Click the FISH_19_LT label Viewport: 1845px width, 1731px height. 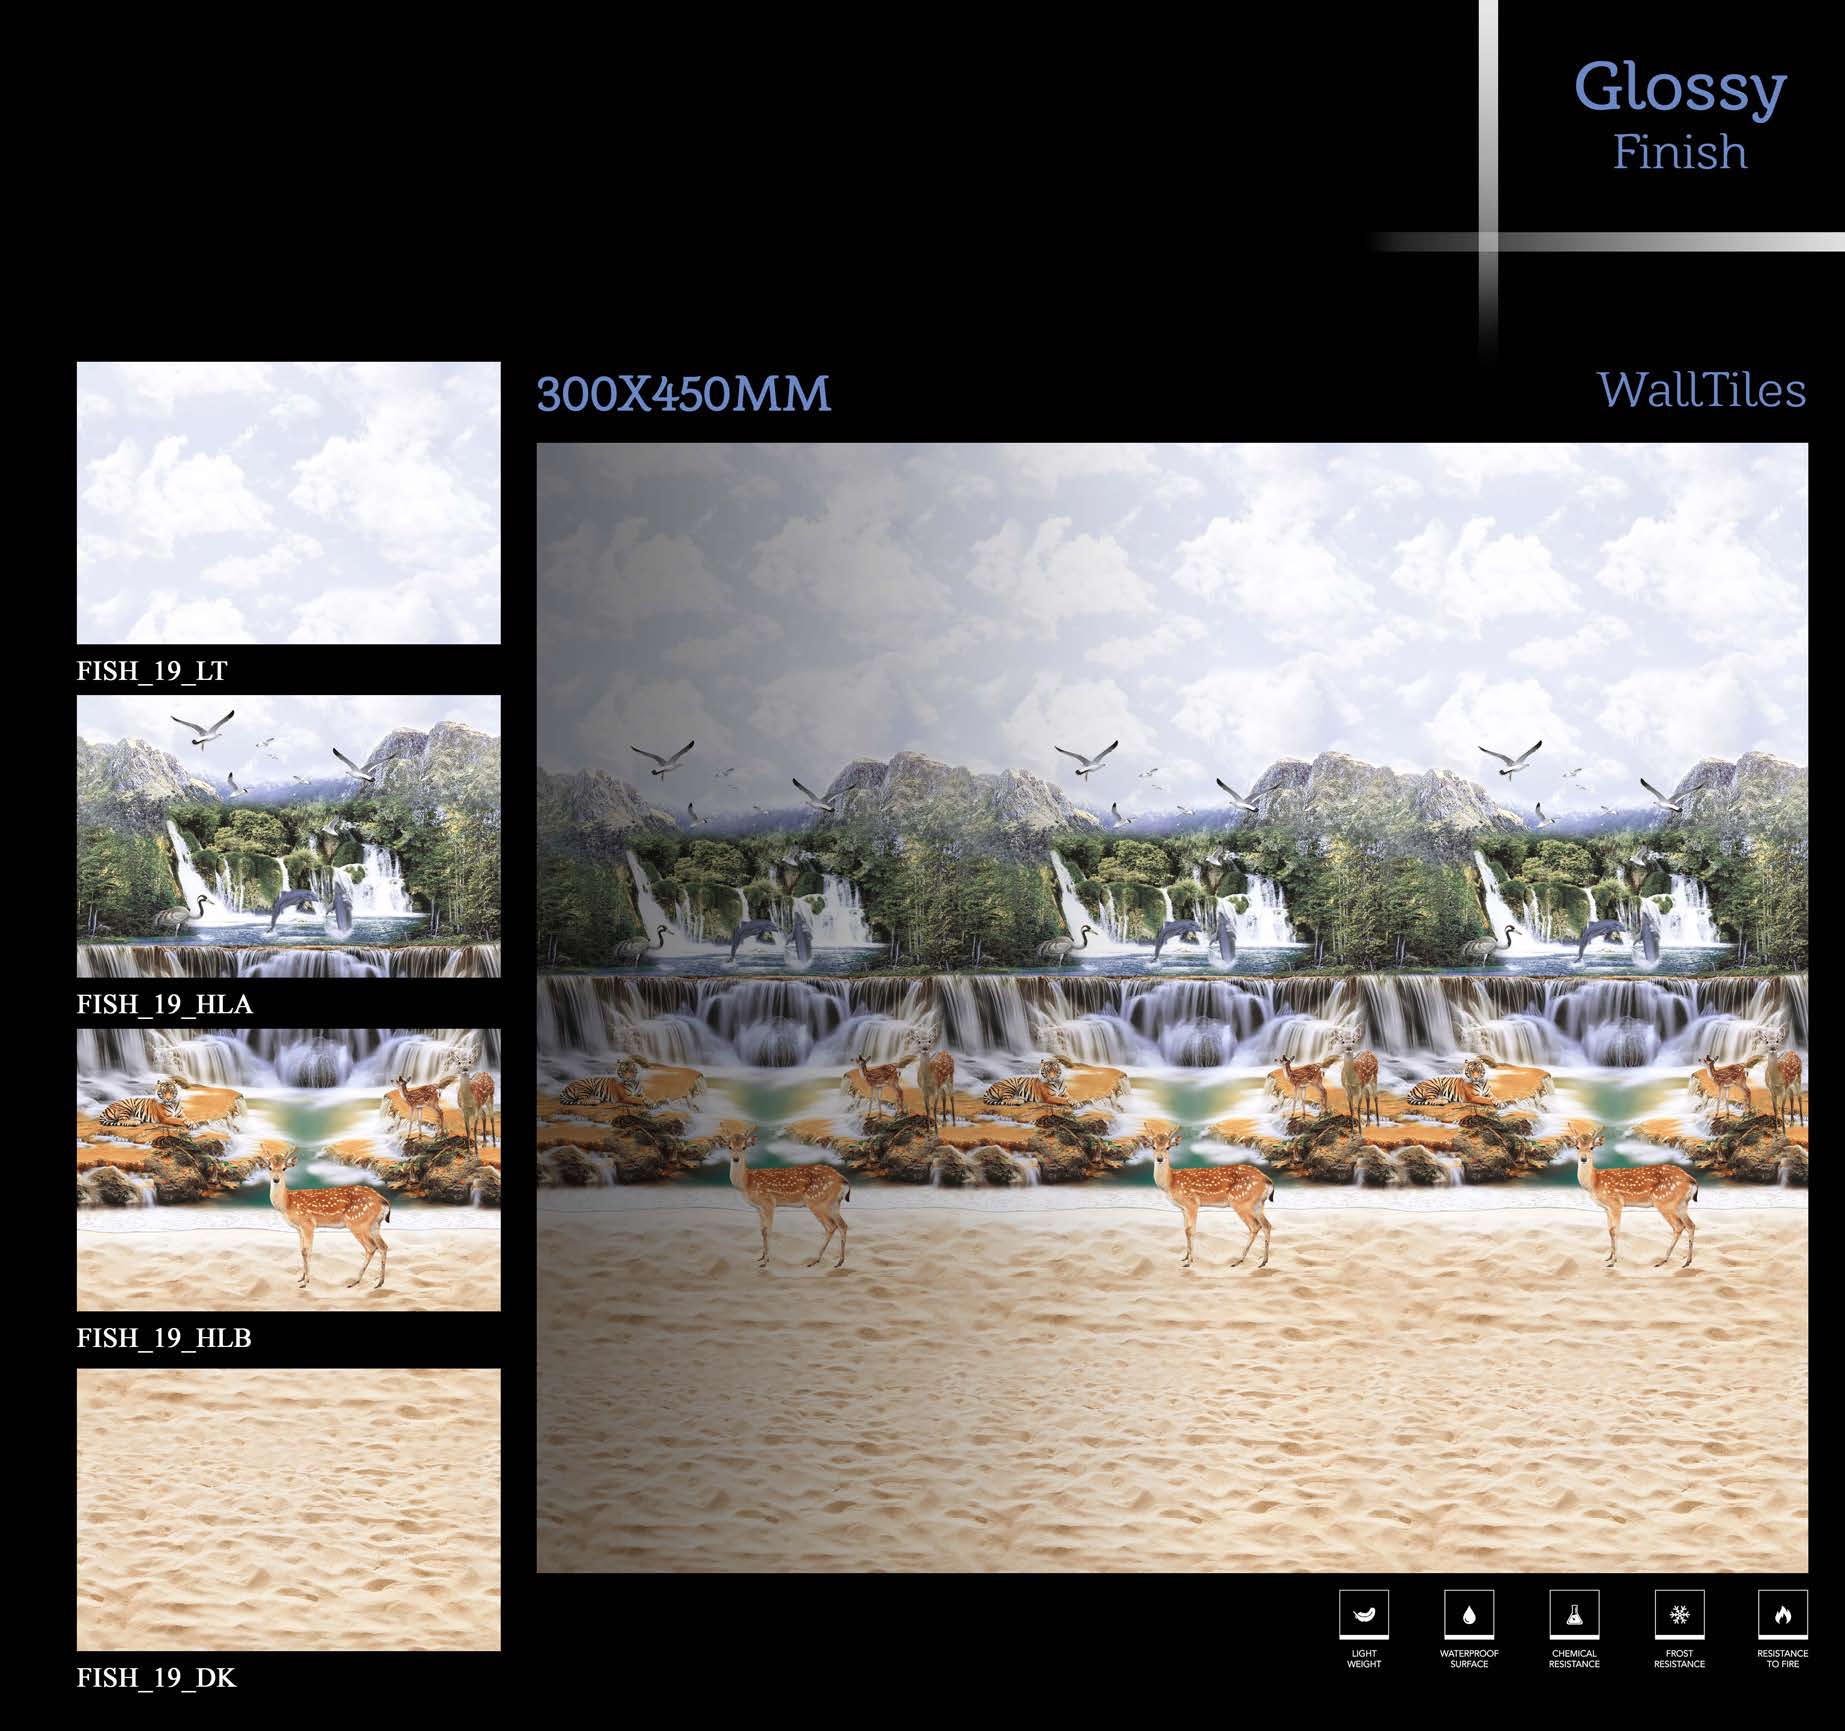point(152,670)
